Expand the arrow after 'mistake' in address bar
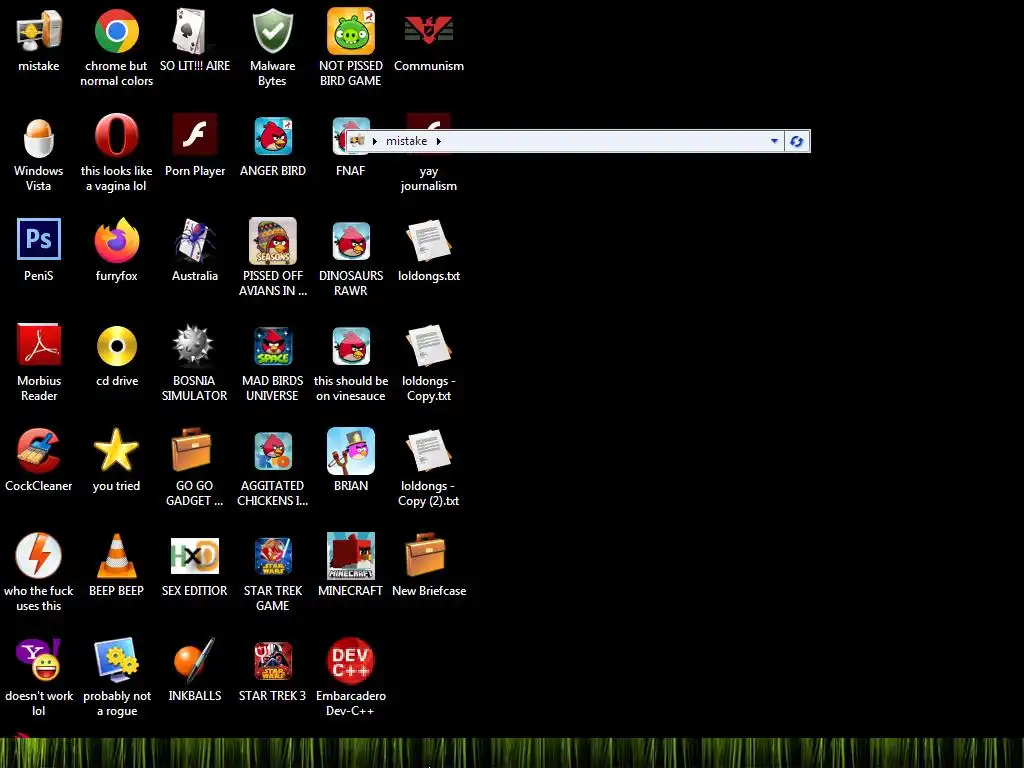This screenshot has height=768, width=1024. (x=438, y=141)
